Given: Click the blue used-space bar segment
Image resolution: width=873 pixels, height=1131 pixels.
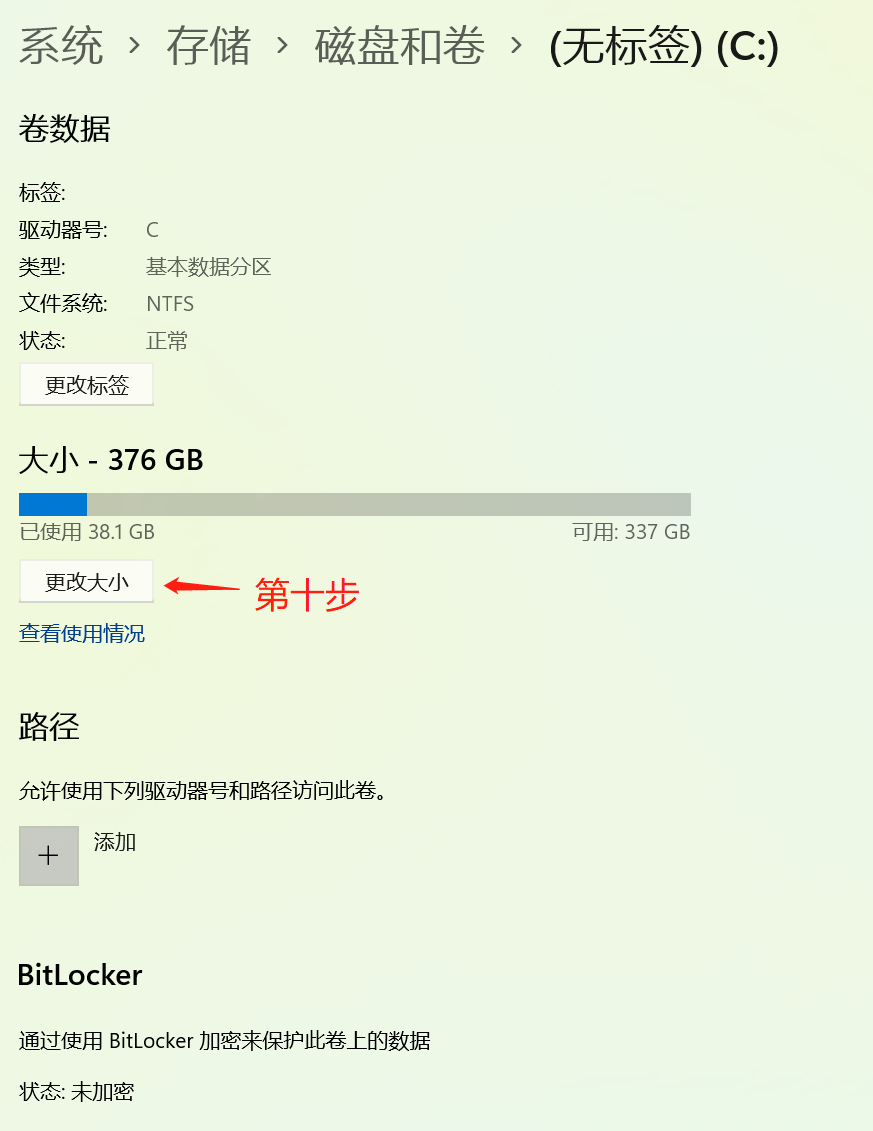Looking at the screenshot, I should click(x=53, y=504).
